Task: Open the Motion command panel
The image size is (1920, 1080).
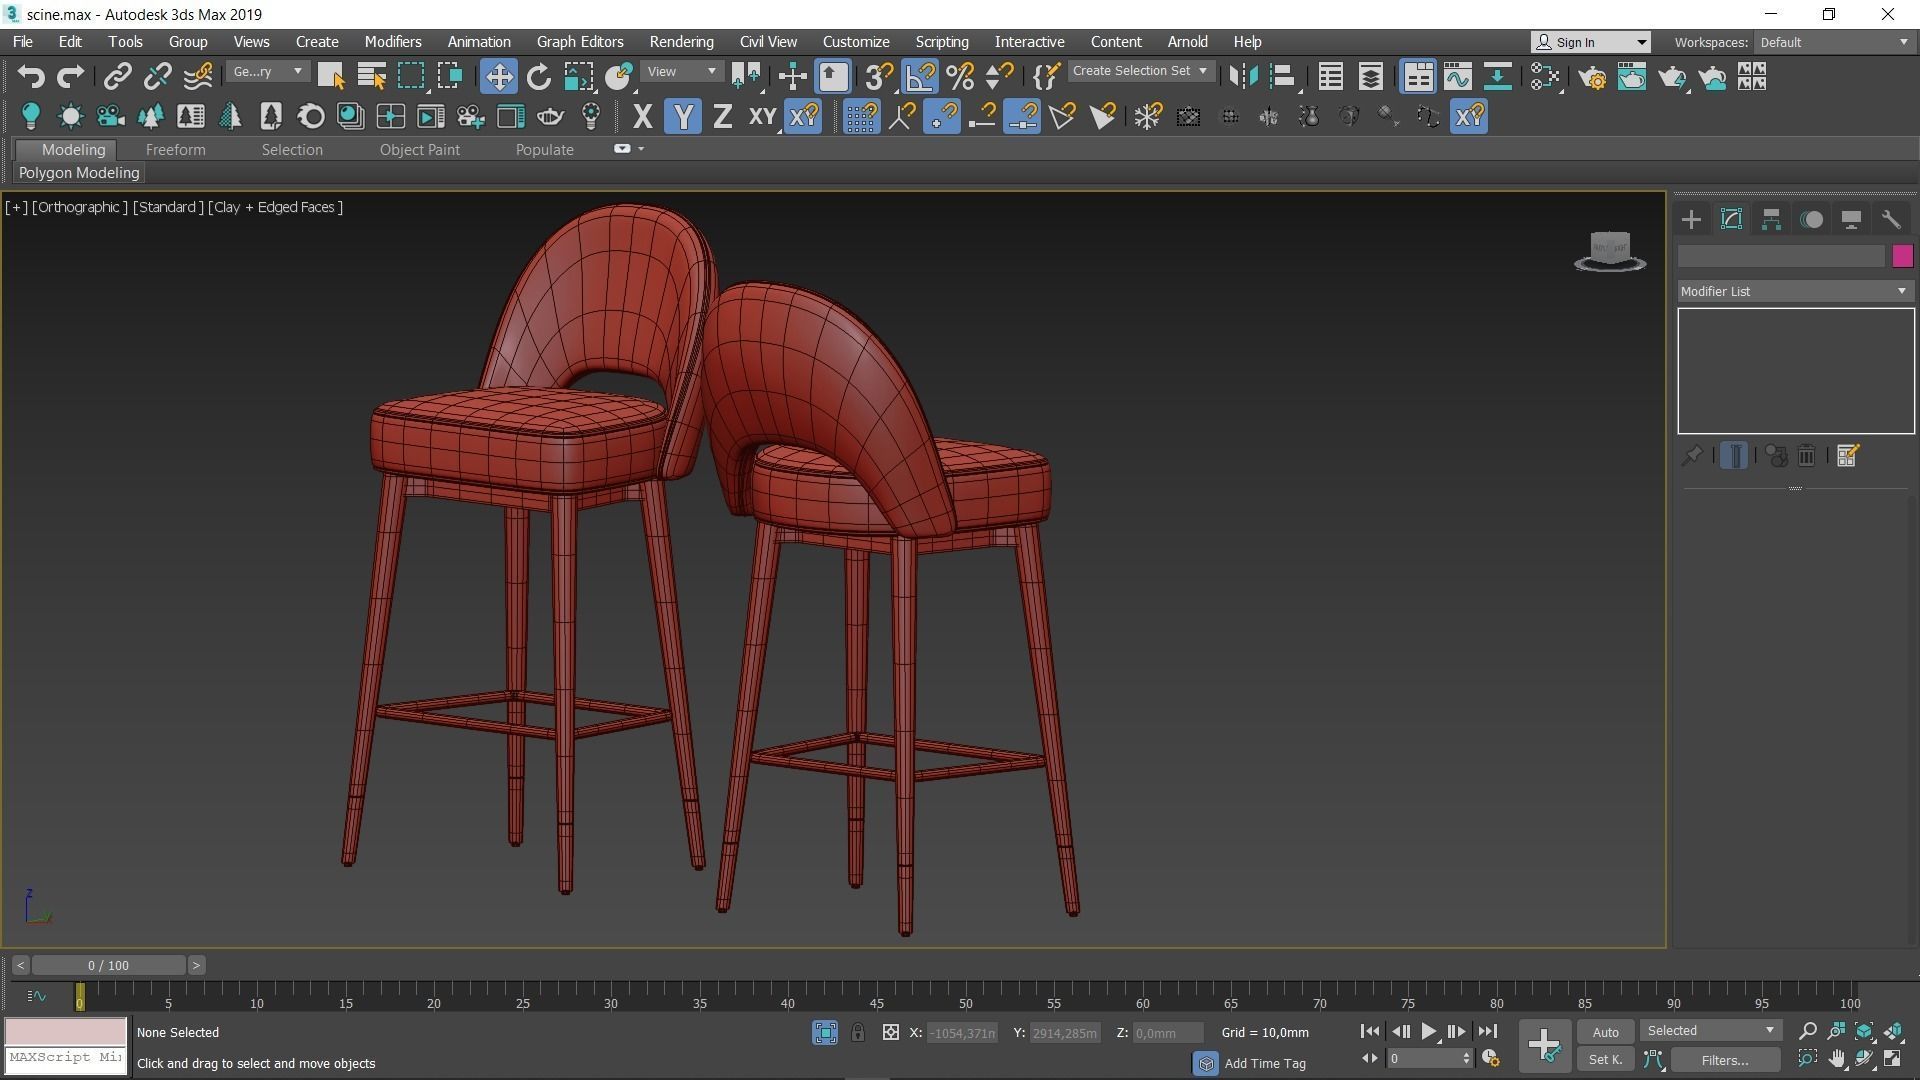Action: click(1811, 220)
